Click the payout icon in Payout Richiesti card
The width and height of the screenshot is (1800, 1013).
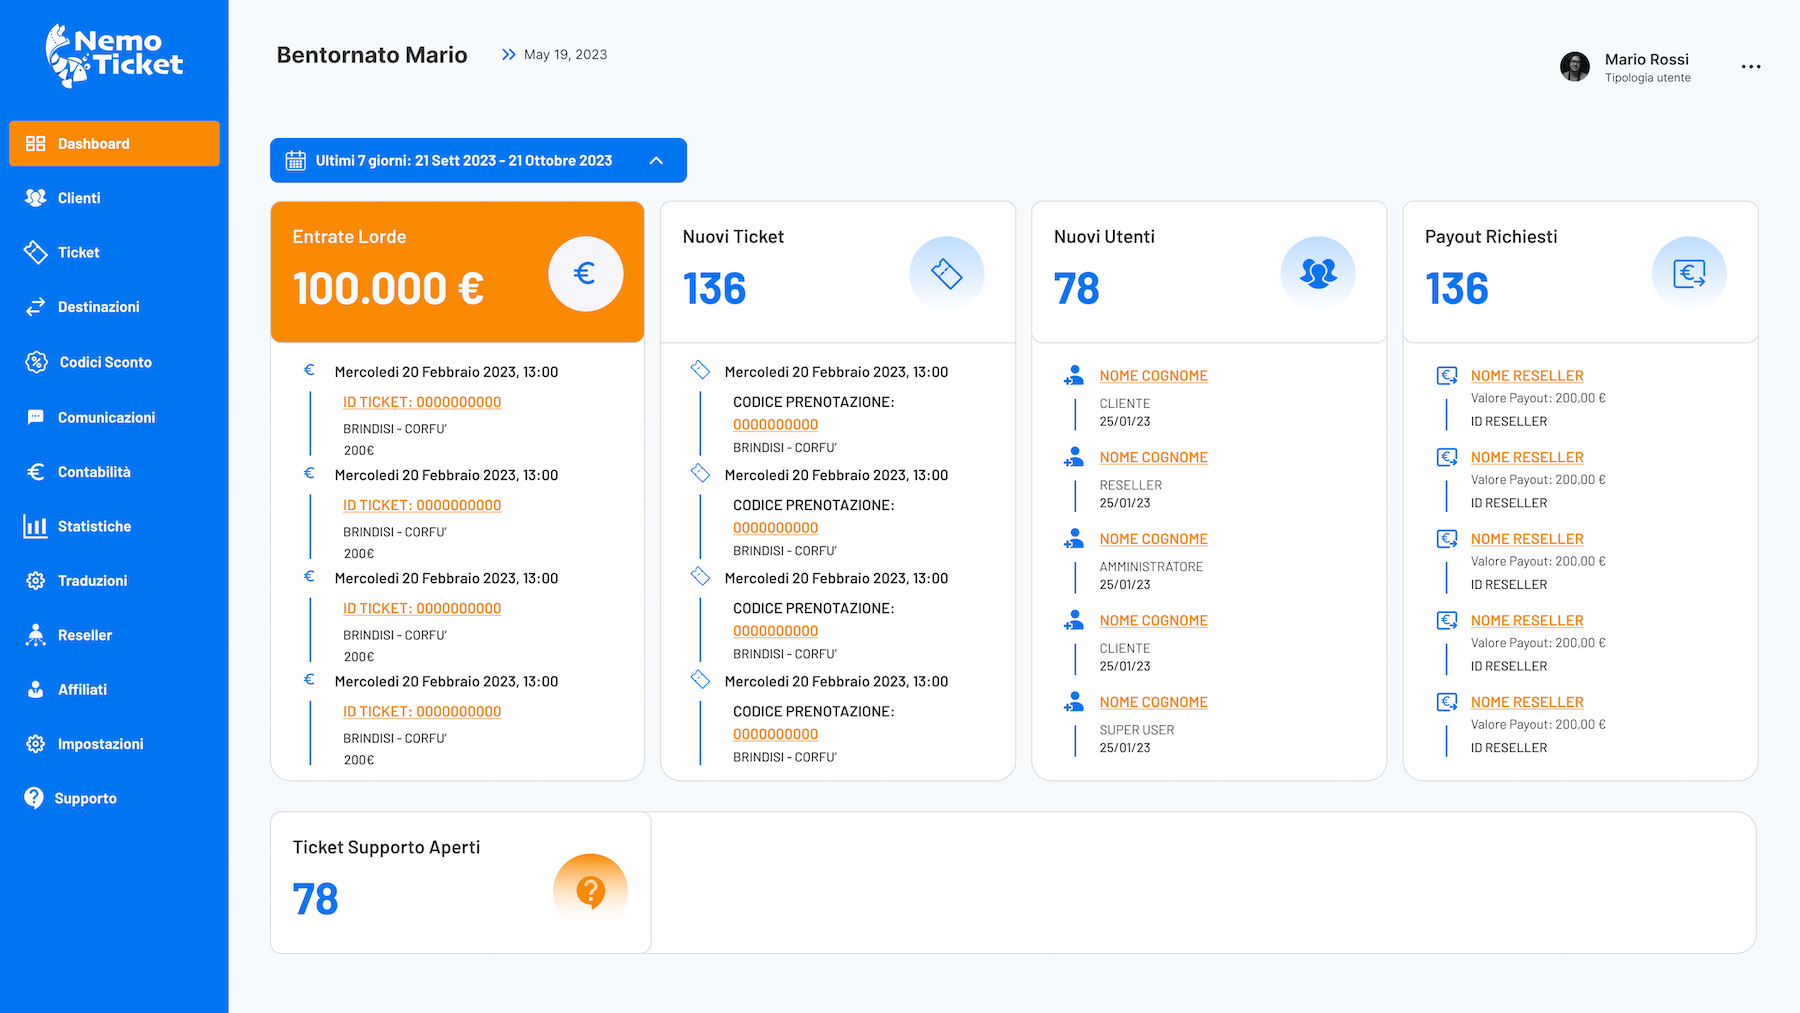(x=1688, y=274)
